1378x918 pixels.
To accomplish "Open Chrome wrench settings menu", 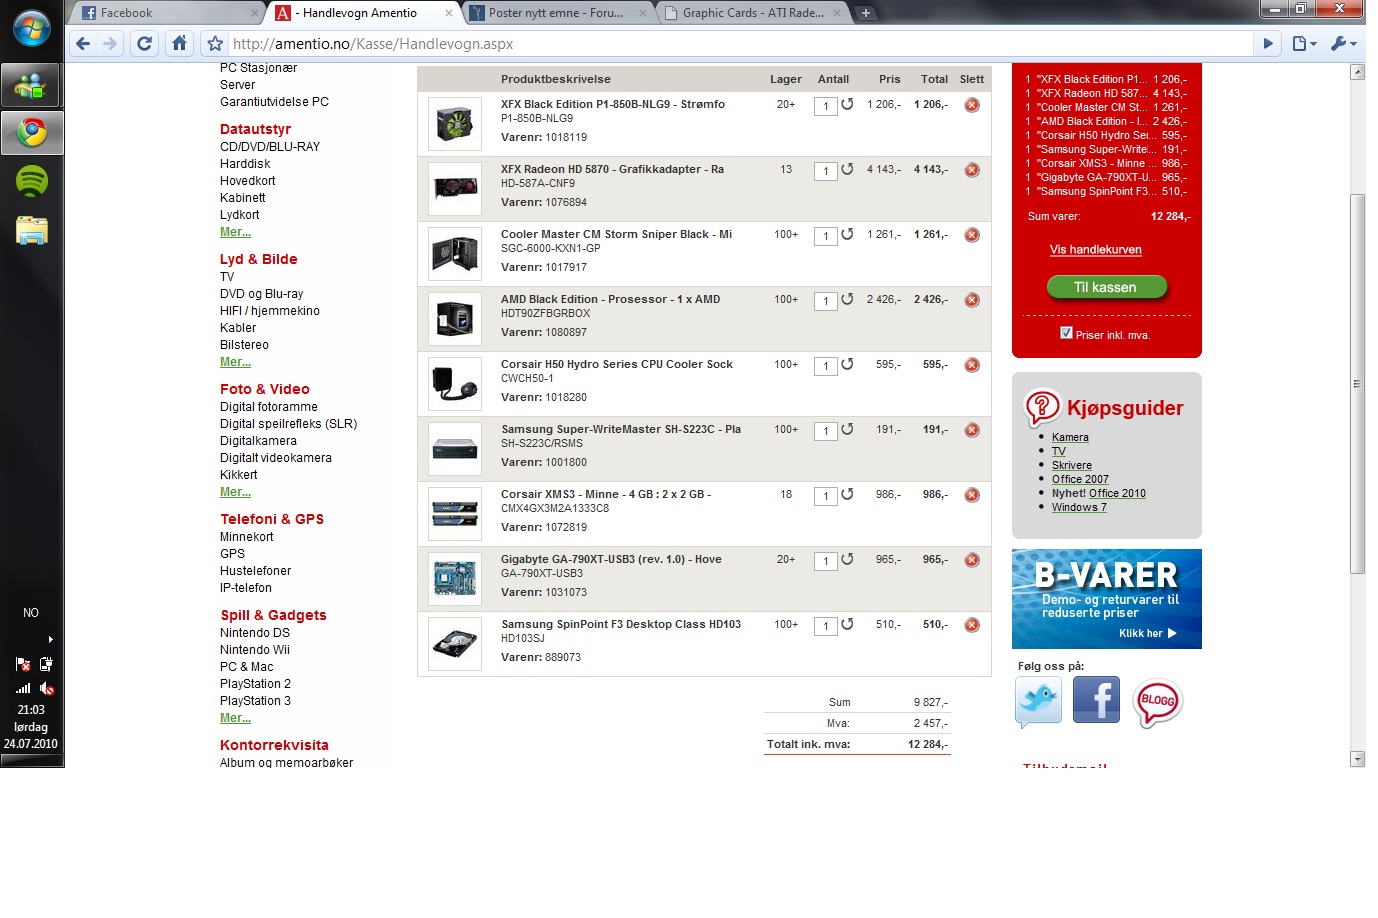I will (1343, 43).
